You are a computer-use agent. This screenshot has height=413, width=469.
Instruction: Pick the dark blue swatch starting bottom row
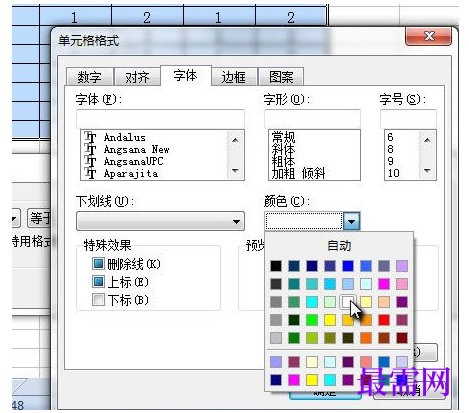[276, 380]
